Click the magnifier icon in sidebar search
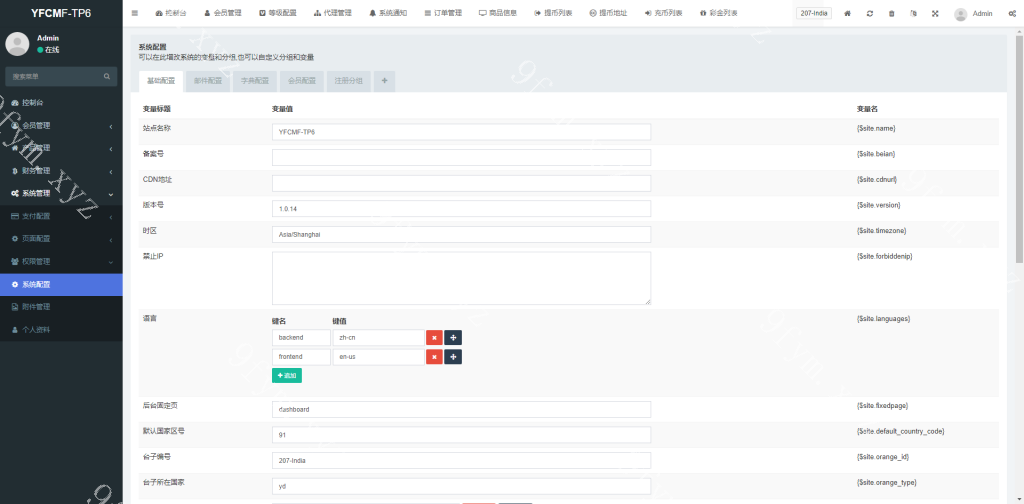Image resolution: width=1024 pixels, height=504 pixels. tap(107, 76)
